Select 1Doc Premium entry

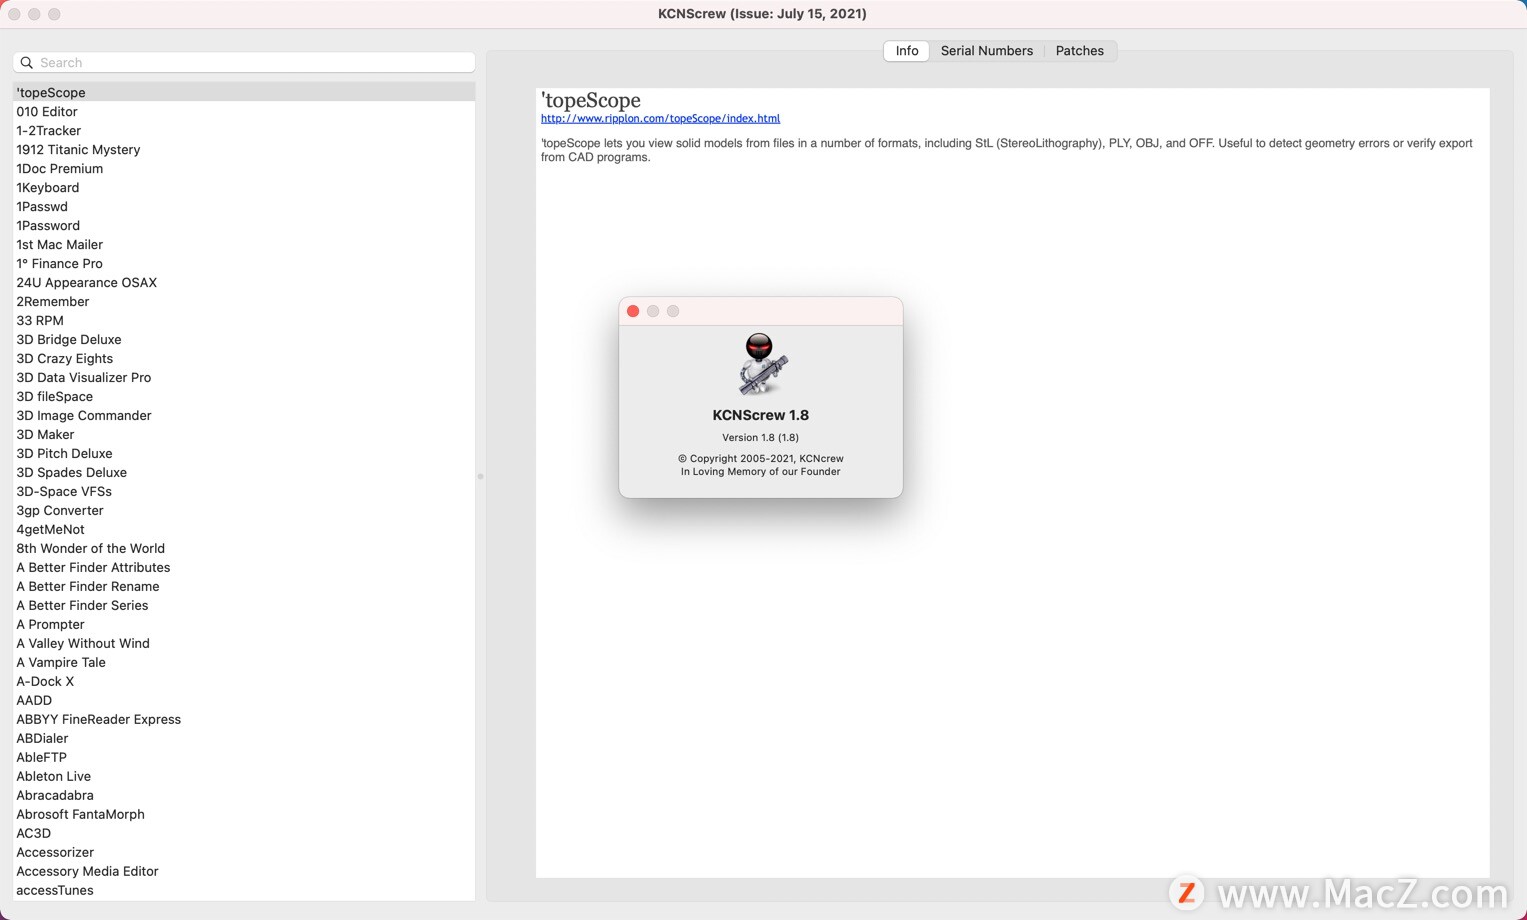pos(244,168)
